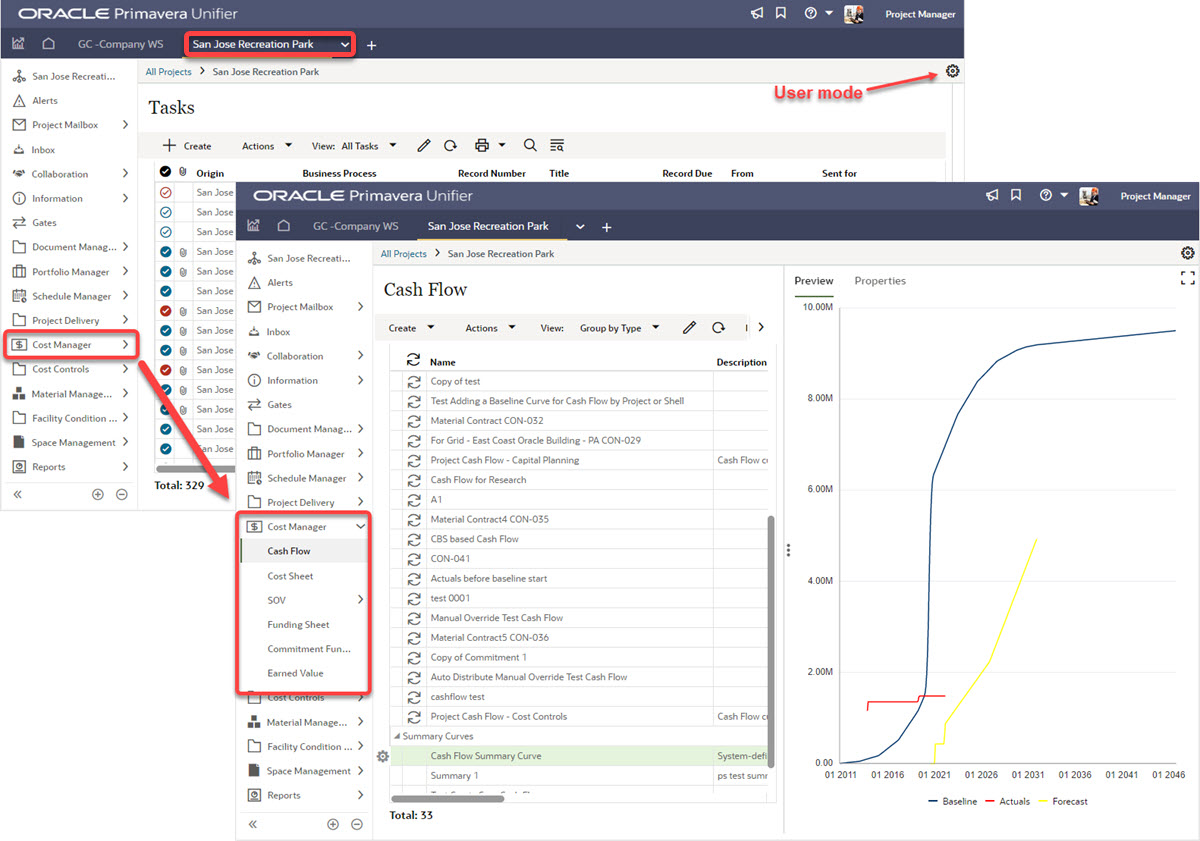The height and width of the screenshot is (841, 1200).
Task: Switch to the Properties tab
Action: [x=880, y=281]
